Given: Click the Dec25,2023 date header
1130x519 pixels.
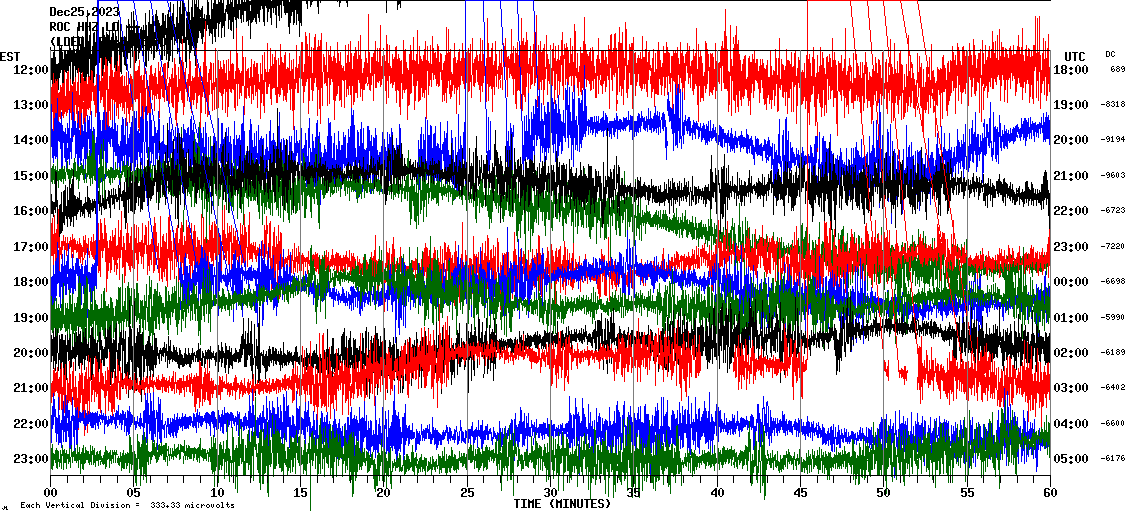Looking at the screenshot, I should pyautogui.click(x=84, y=13).
